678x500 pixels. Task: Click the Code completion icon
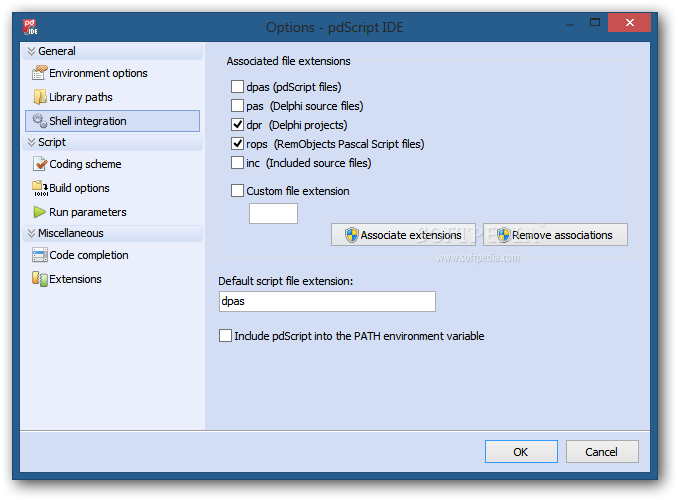point(40,255)
